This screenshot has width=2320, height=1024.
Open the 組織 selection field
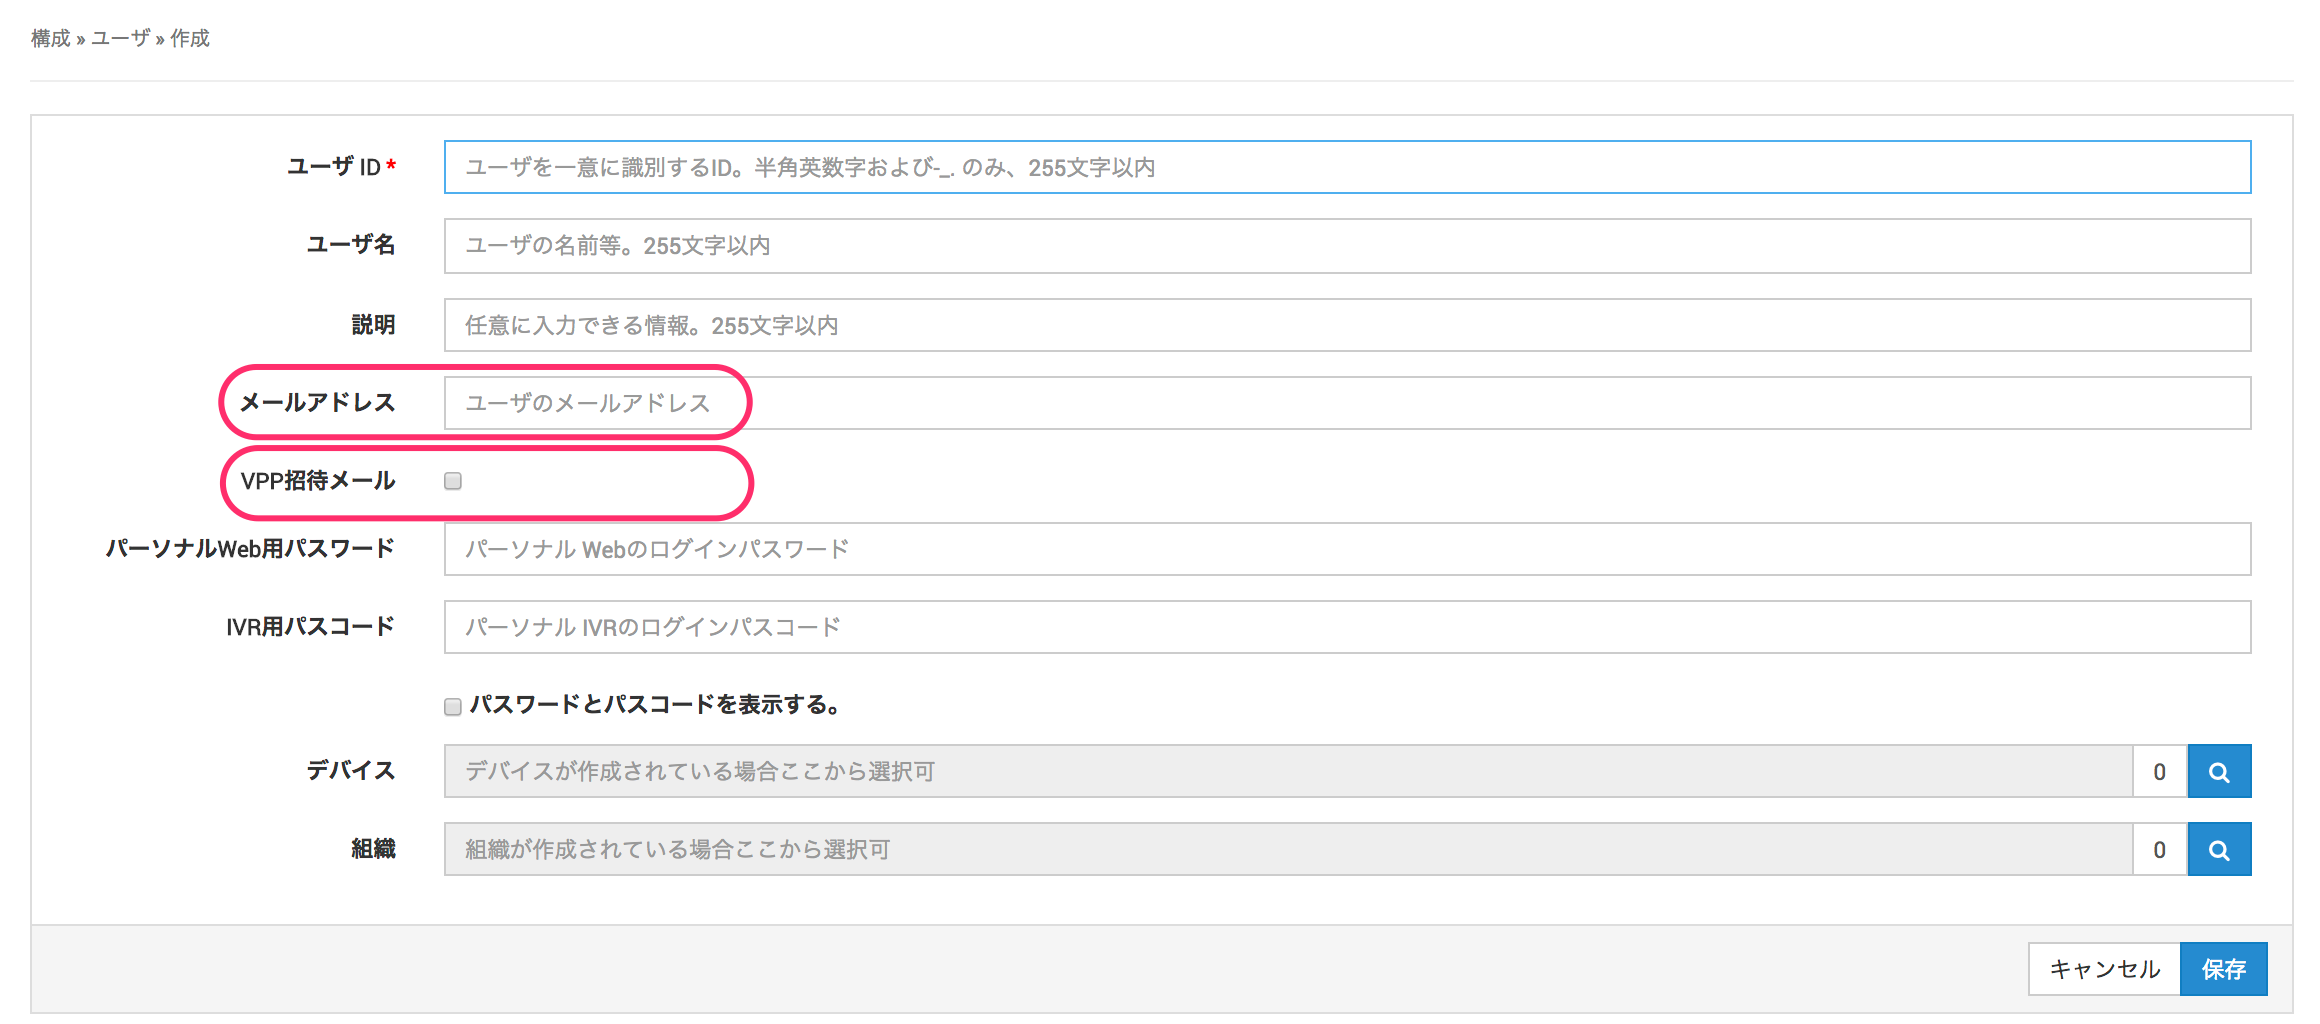[1287, 849]
